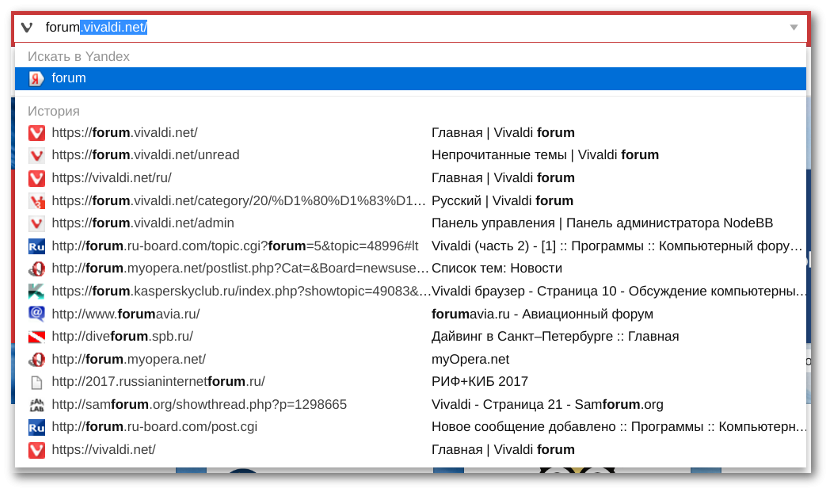The width and height of the screenshot is (830, 492).
Task: Click SamLab favicon of samforum.org entry
Action: (x=36, y=405)
